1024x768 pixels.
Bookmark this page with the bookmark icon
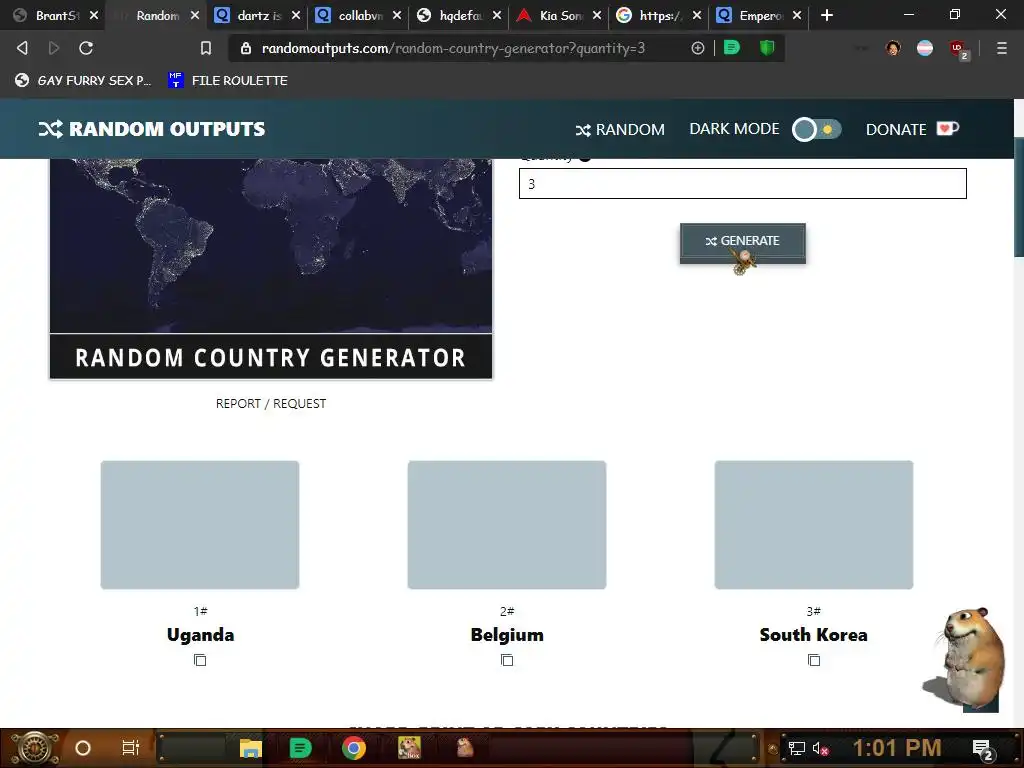206,48
